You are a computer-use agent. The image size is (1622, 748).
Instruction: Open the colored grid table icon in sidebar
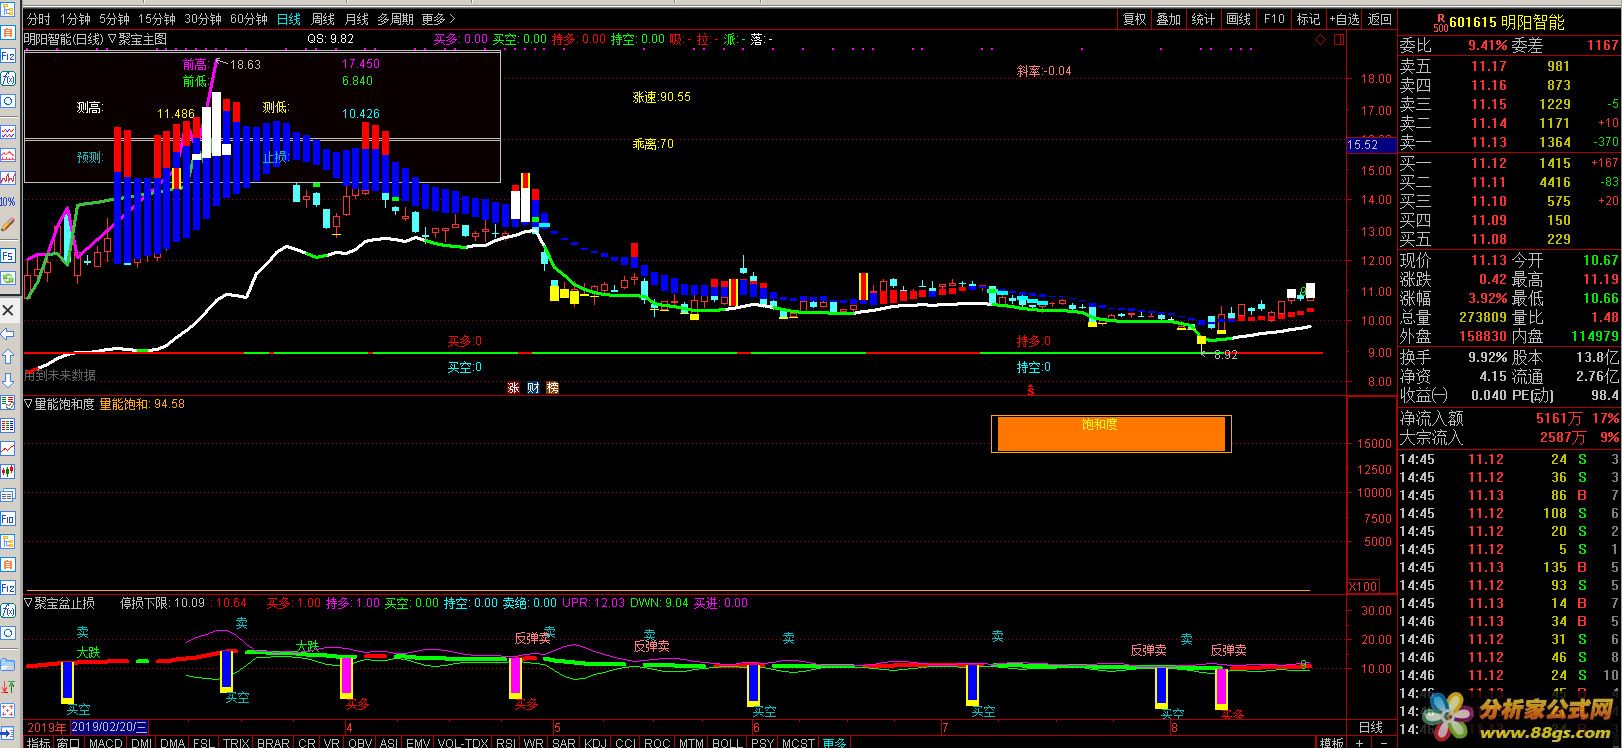[8, 425]
